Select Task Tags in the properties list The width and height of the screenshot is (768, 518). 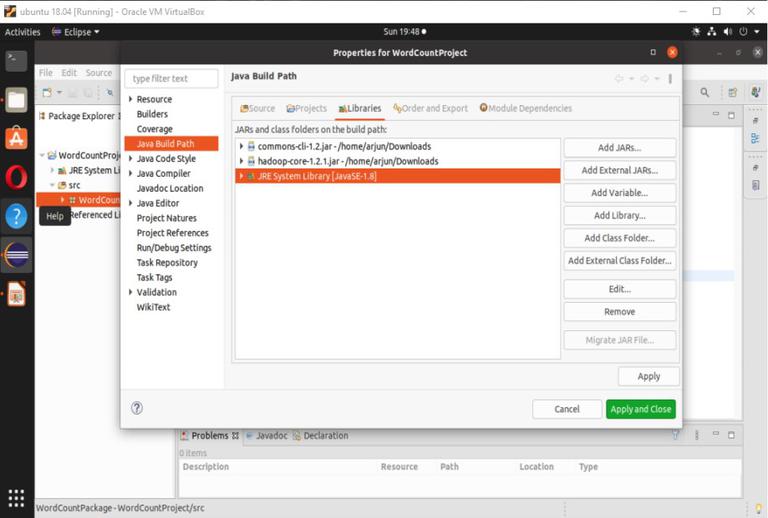pyautogui.click(x=154, y=277)
